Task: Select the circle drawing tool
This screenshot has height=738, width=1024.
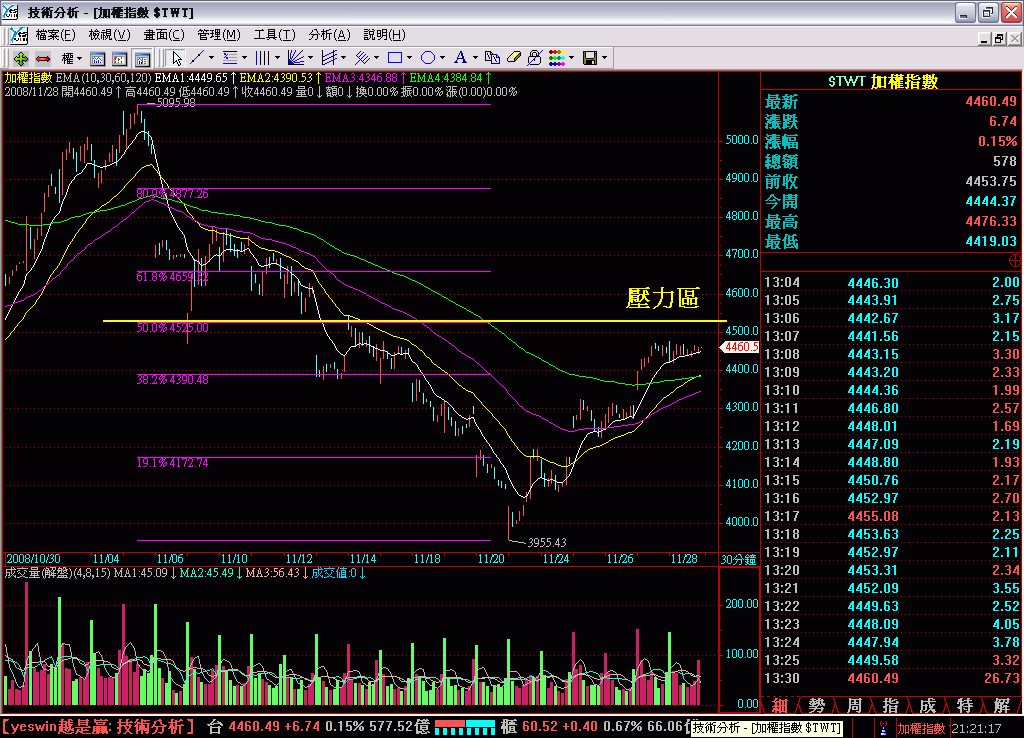Action: [428, 58]
